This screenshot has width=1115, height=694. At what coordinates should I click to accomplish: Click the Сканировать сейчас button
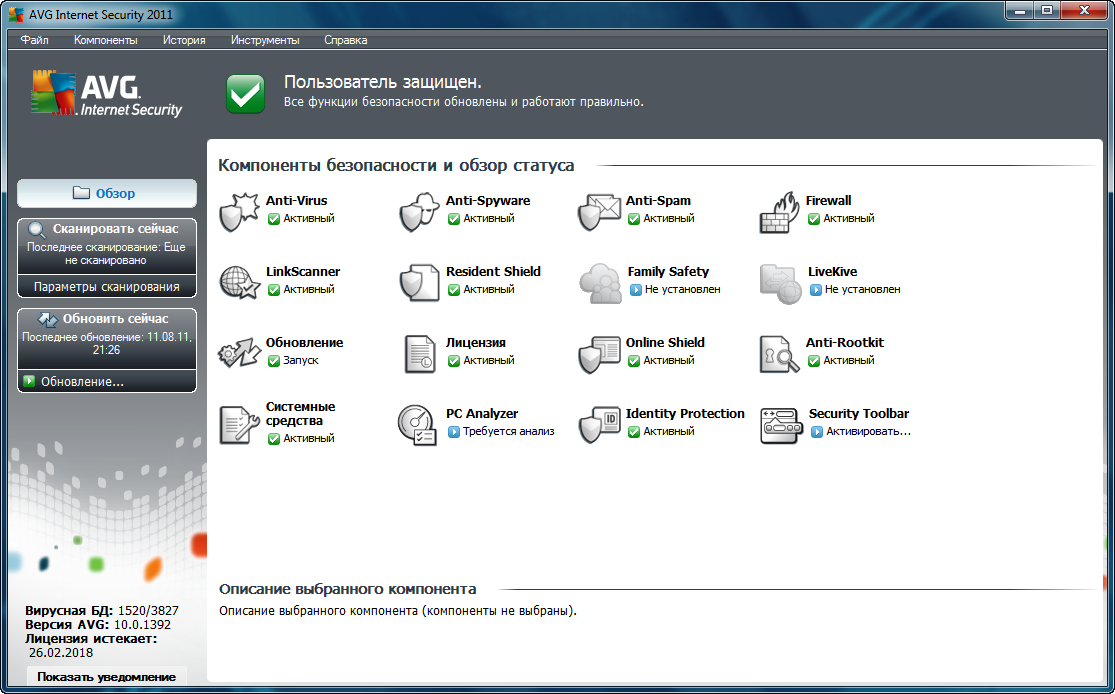pos(107,229)
